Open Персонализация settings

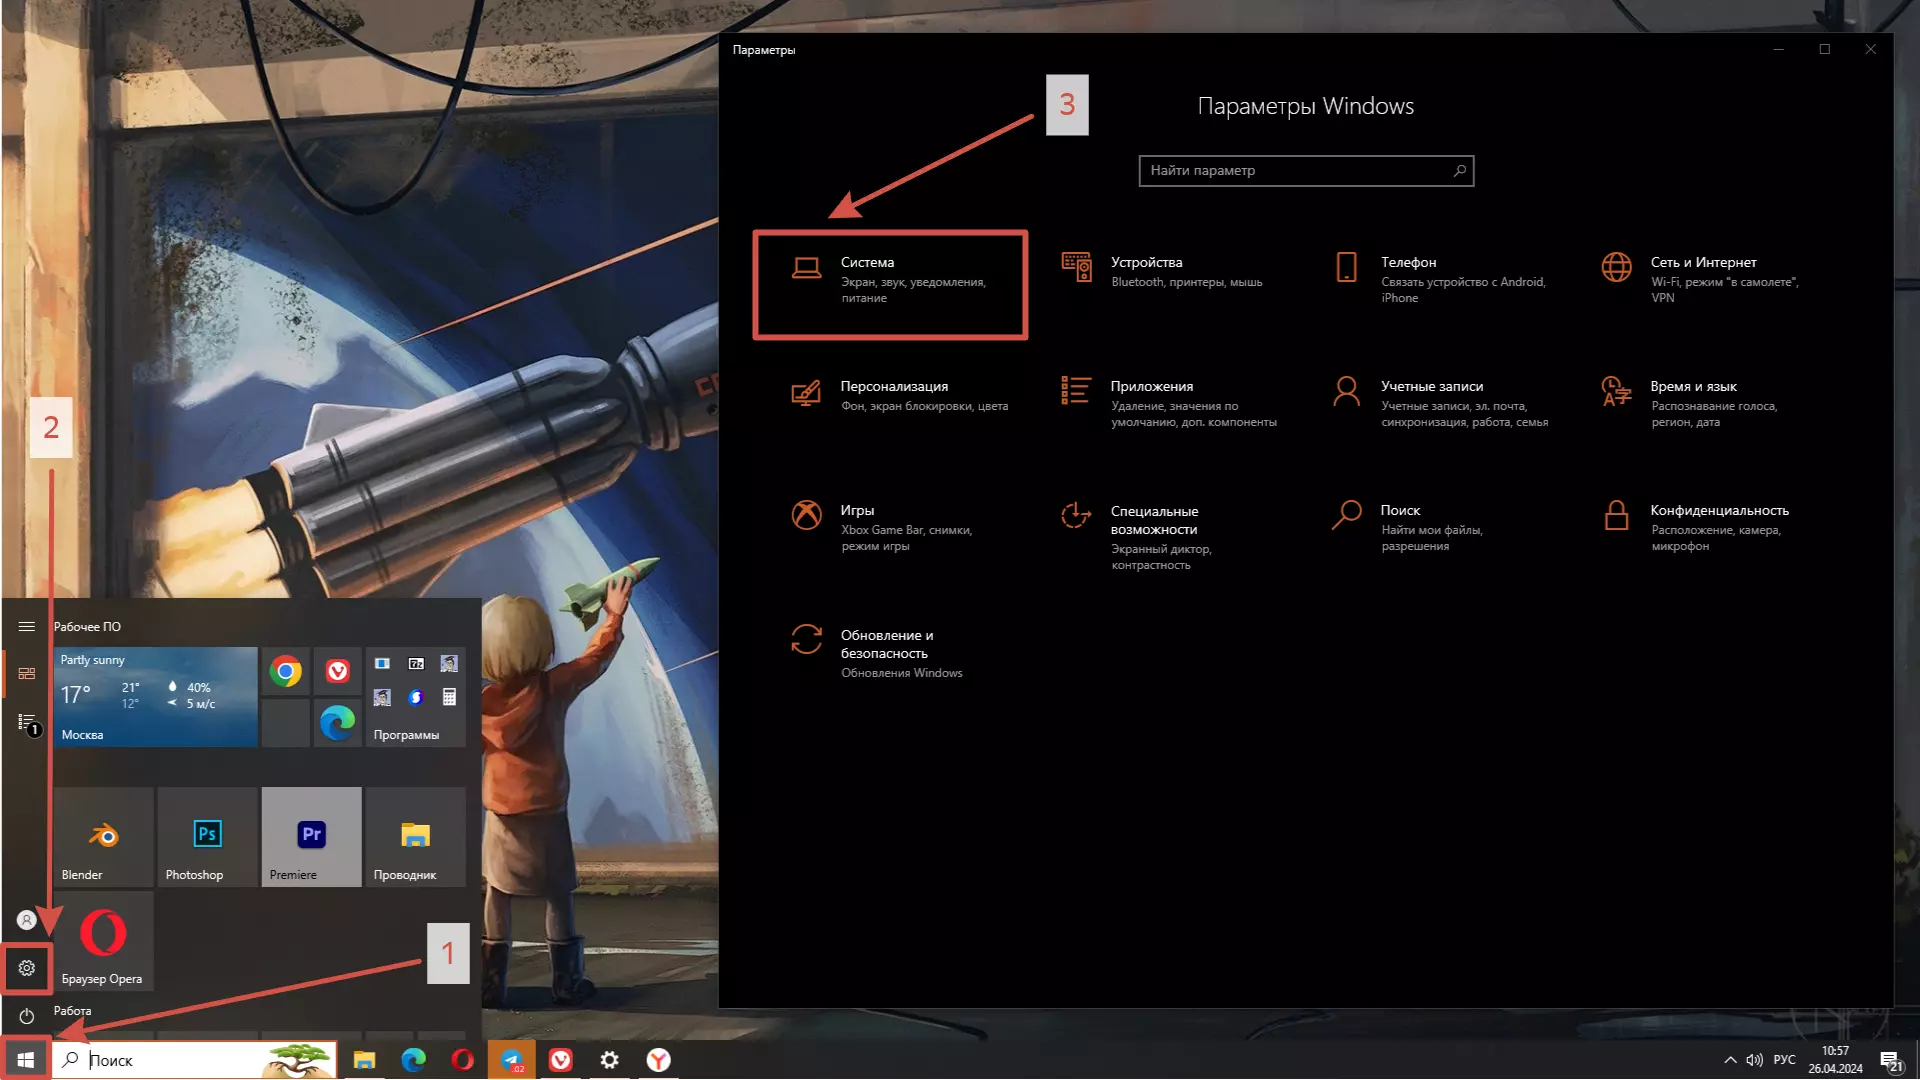click(893, 395)
